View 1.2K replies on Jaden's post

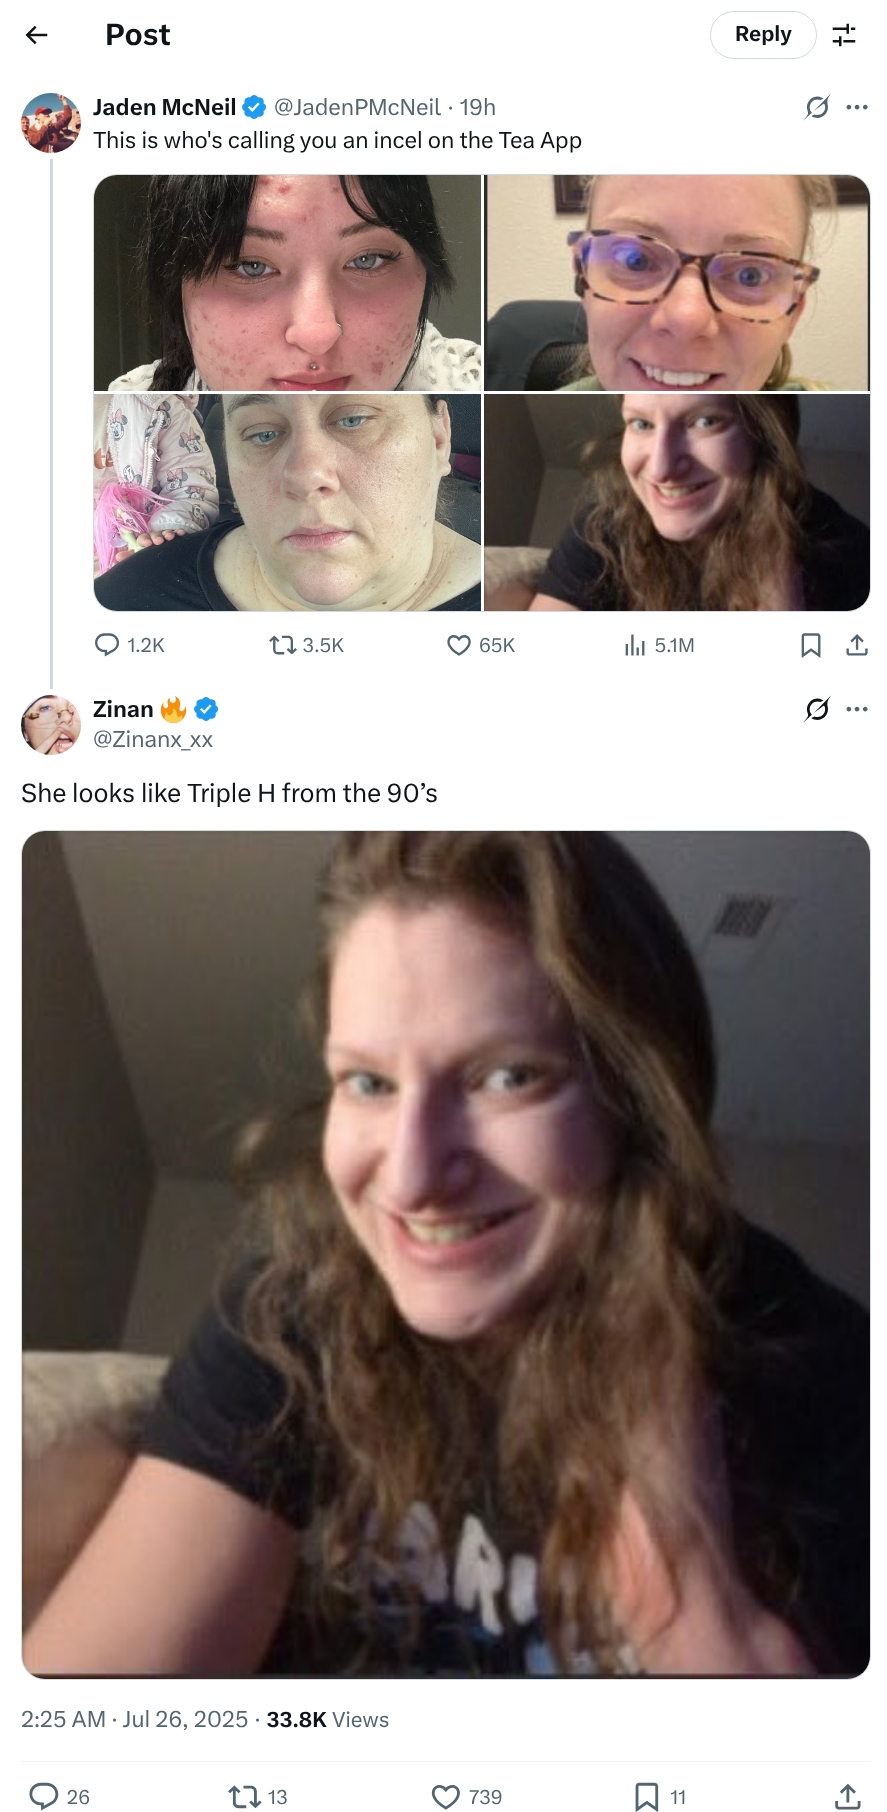(x=129, y=645)
